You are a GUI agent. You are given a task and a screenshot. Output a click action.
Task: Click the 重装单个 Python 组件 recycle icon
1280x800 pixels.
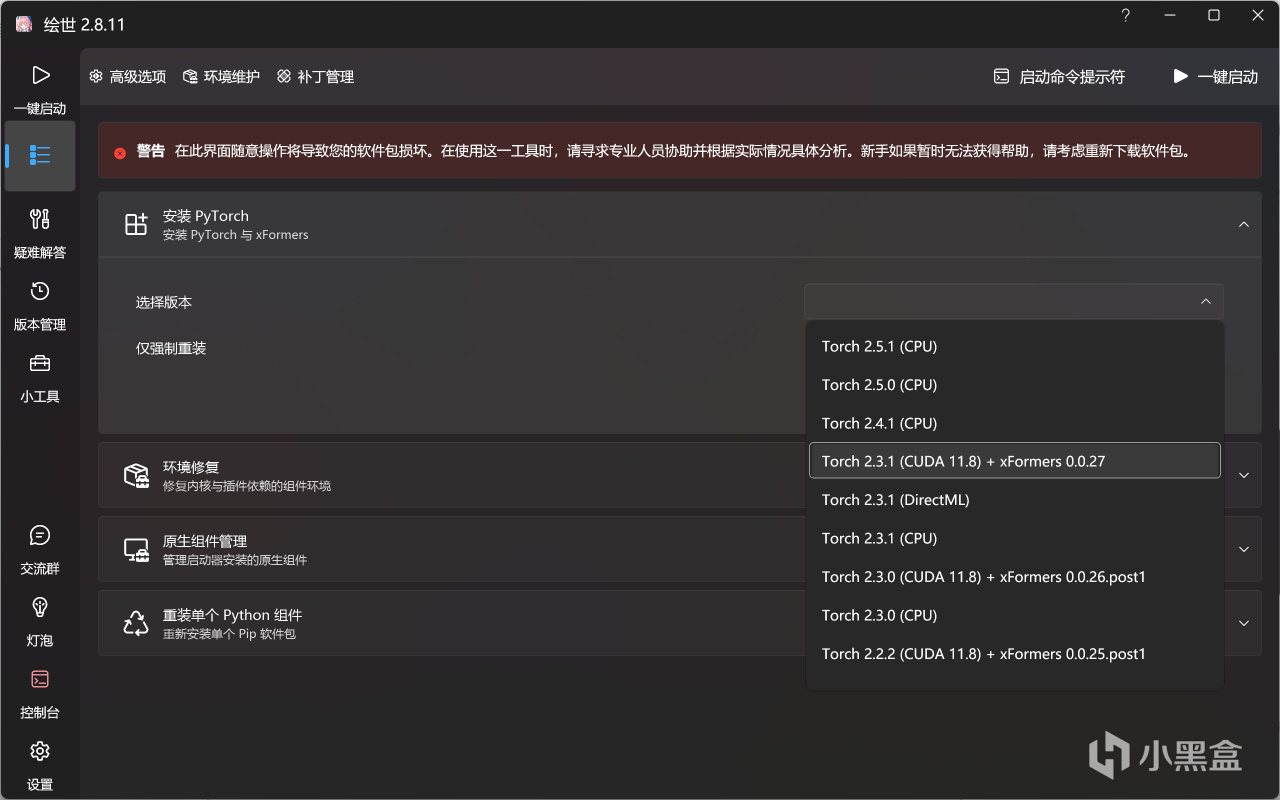point(136,623)
